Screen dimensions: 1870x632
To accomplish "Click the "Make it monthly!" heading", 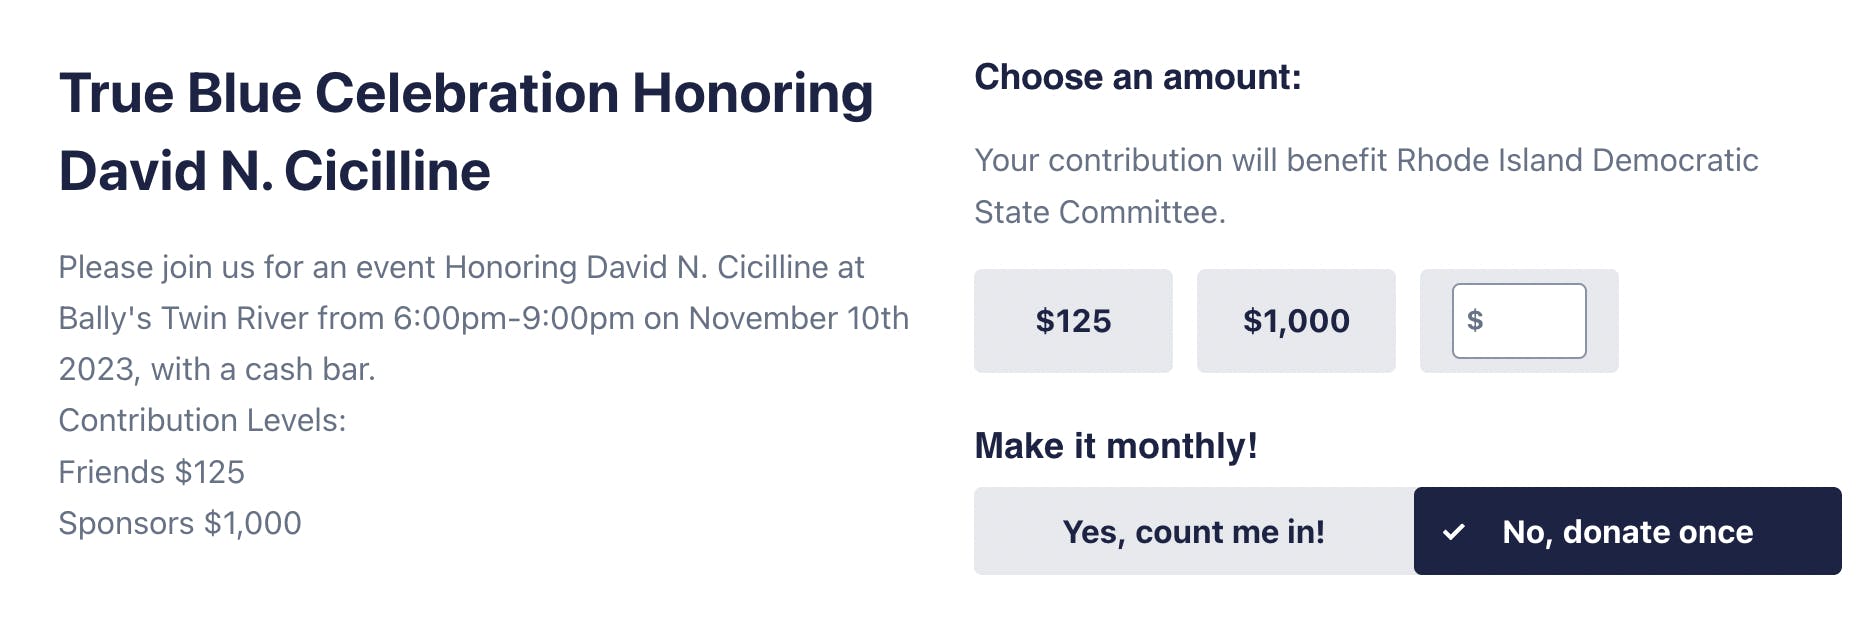I will click(x=1116, y=445).
